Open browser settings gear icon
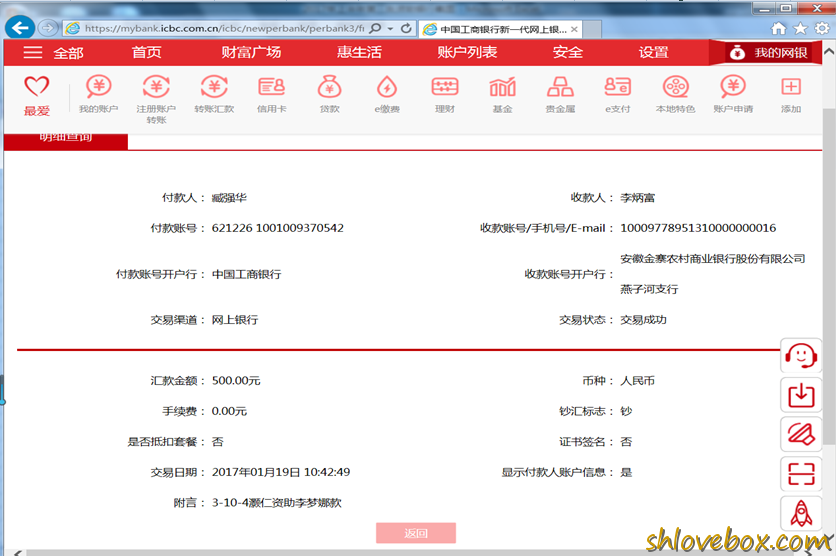Screen dimensions: 836x556 [822, 28]
